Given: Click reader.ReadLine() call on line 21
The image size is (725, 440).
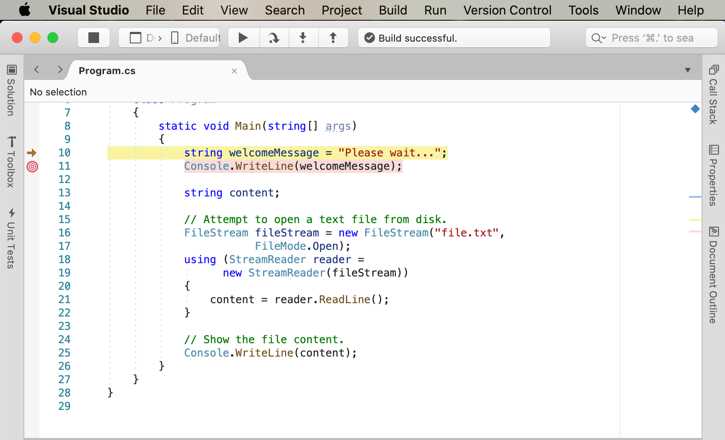Looking at the screenshot, I should click(331, 299).
